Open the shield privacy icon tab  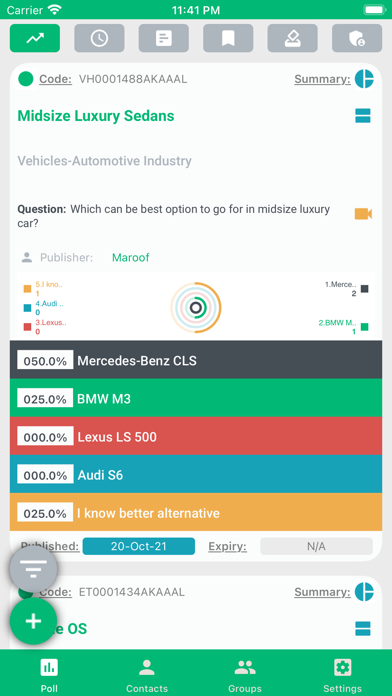pos(357,38)
